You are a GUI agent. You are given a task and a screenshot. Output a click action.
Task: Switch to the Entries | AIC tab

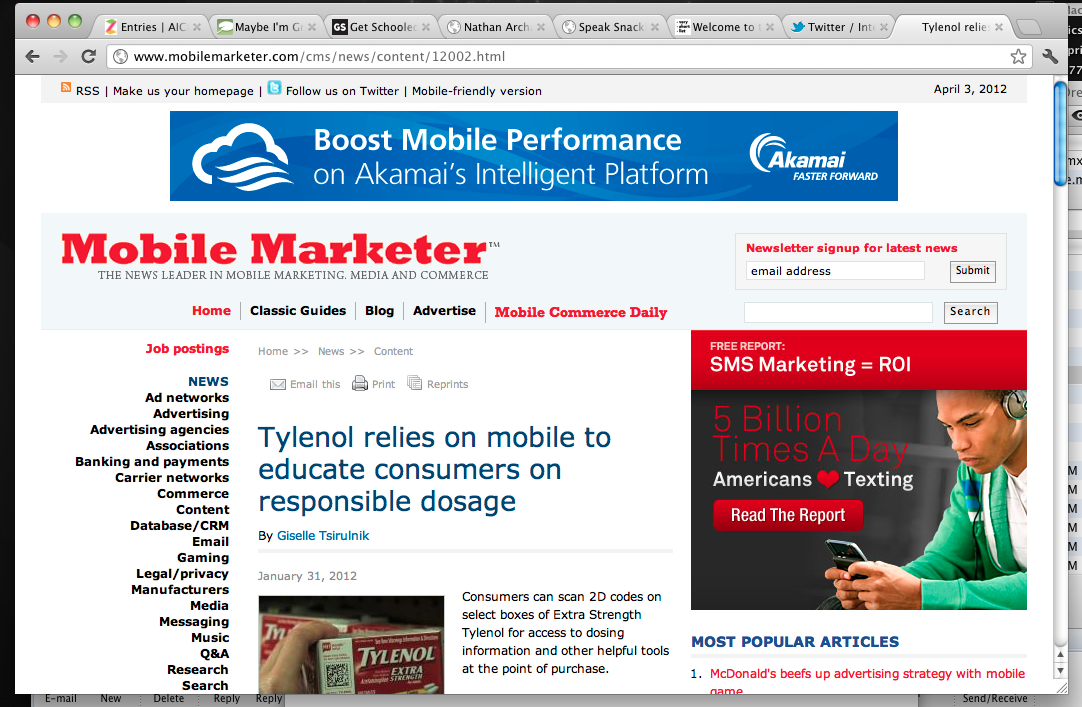tap(152, 27)
